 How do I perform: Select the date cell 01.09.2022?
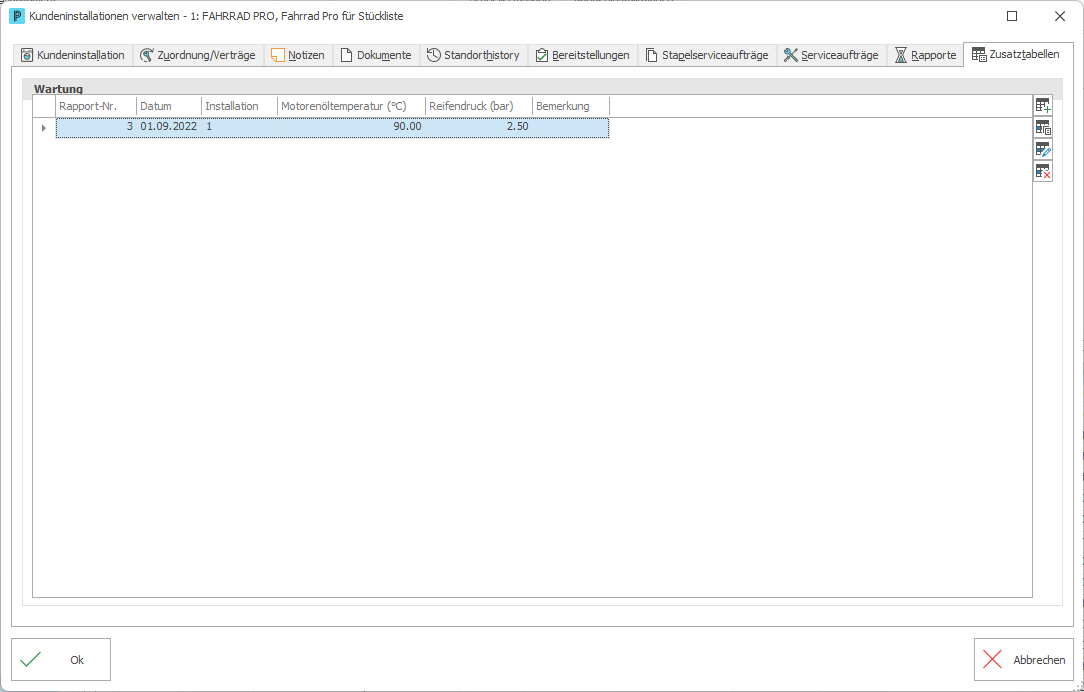(x=169, y=128)
